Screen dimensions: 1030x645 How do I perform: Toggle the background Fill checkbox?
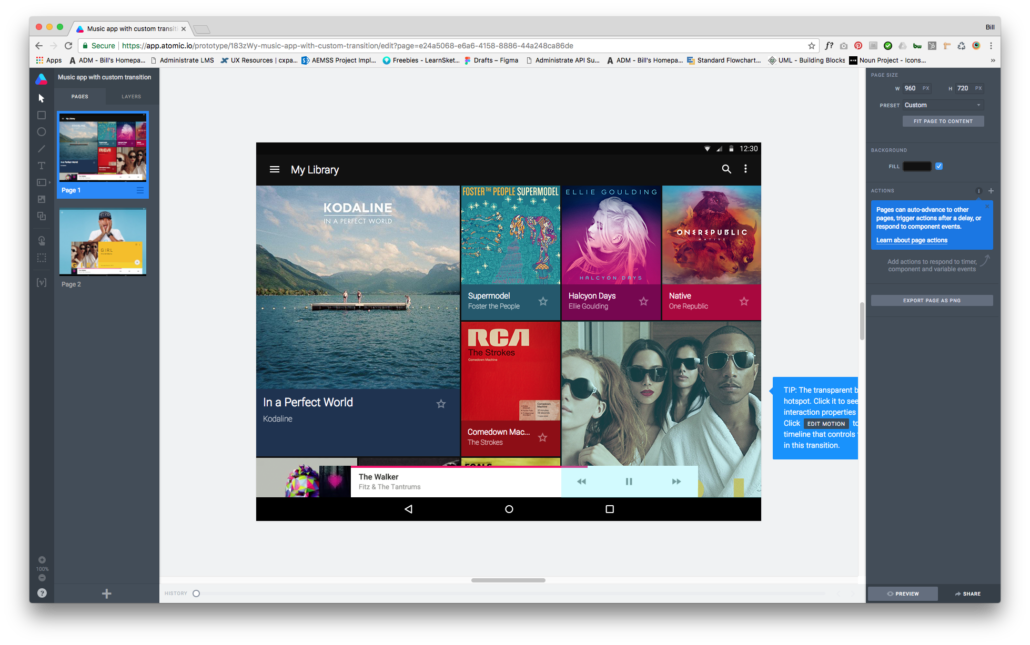click(939, 166)
